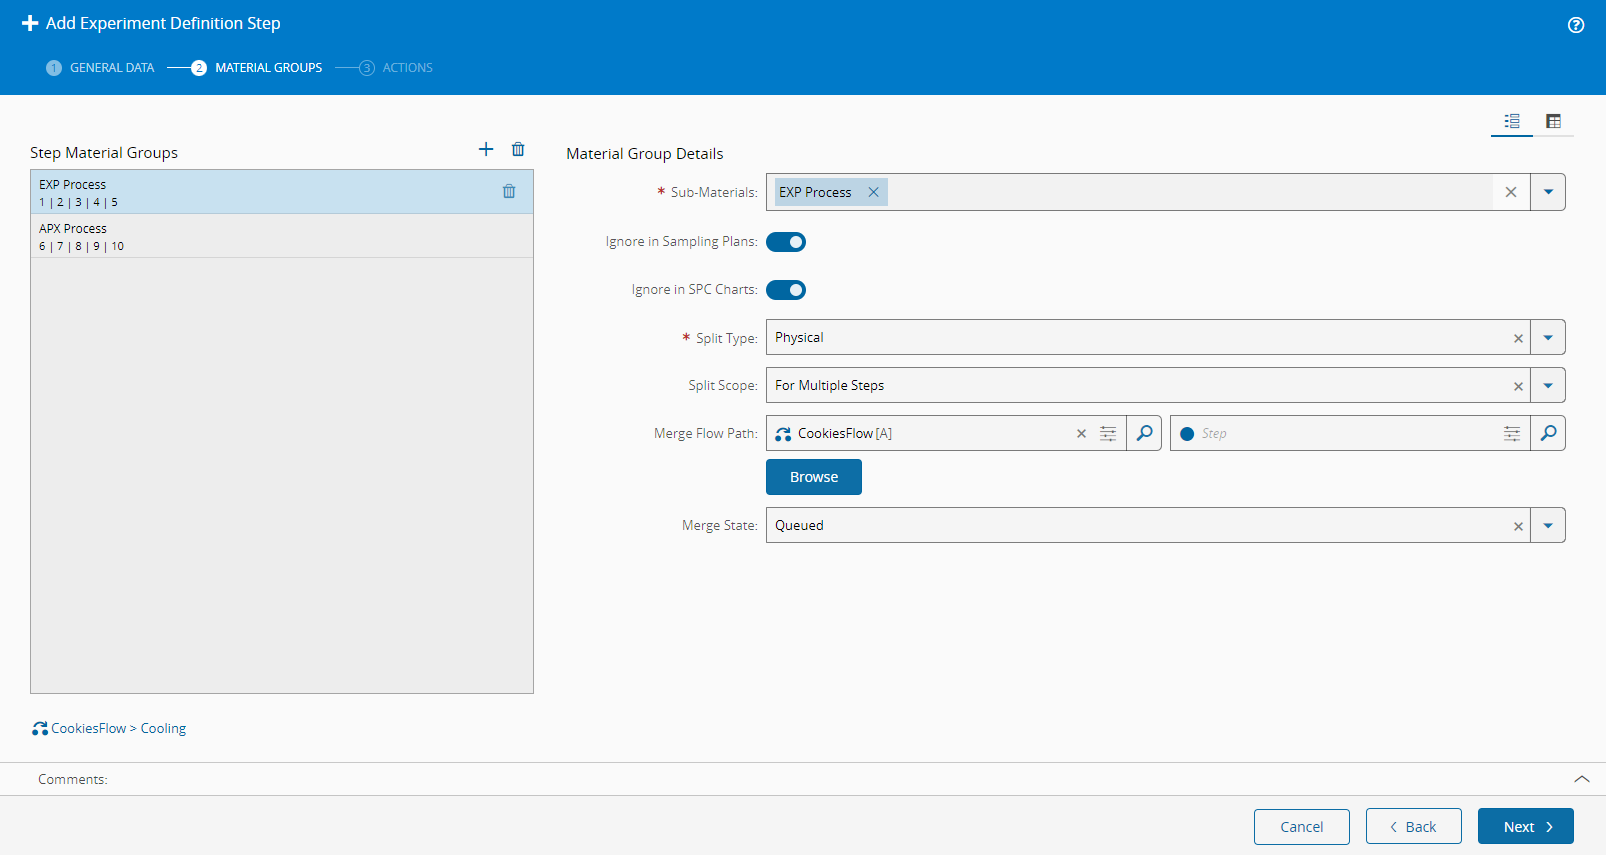Select APX Process material group row
The width and height of the screenshot is (1606, 855).
click(x=282, y=236)
